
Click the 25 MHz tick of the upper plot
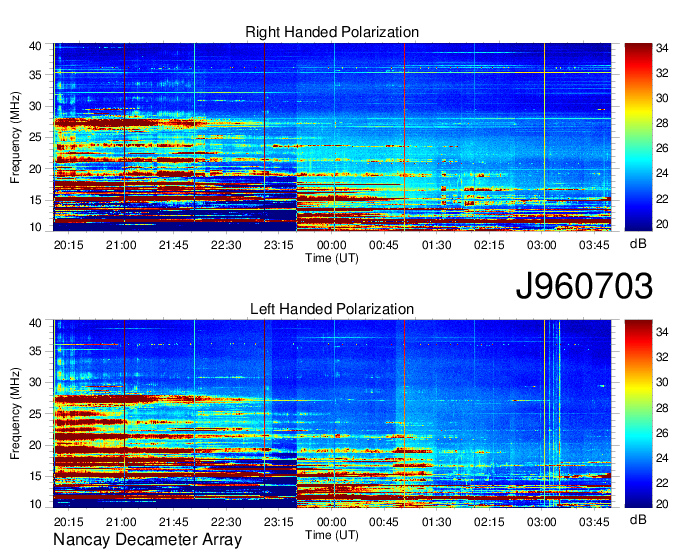[35, 138]
